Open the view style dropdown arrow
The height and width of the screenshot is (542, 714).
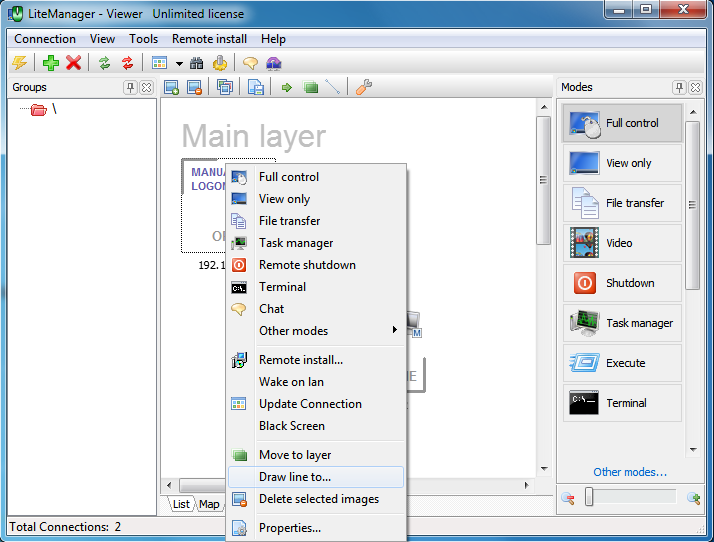(x=179, y=63)
